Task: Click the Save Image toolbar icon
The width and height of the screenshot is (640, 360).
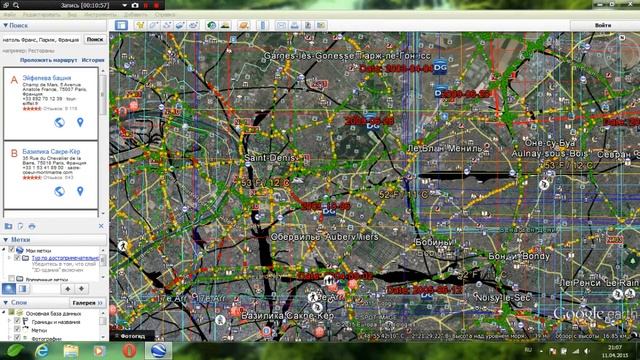Action: [x=308, y=25]
